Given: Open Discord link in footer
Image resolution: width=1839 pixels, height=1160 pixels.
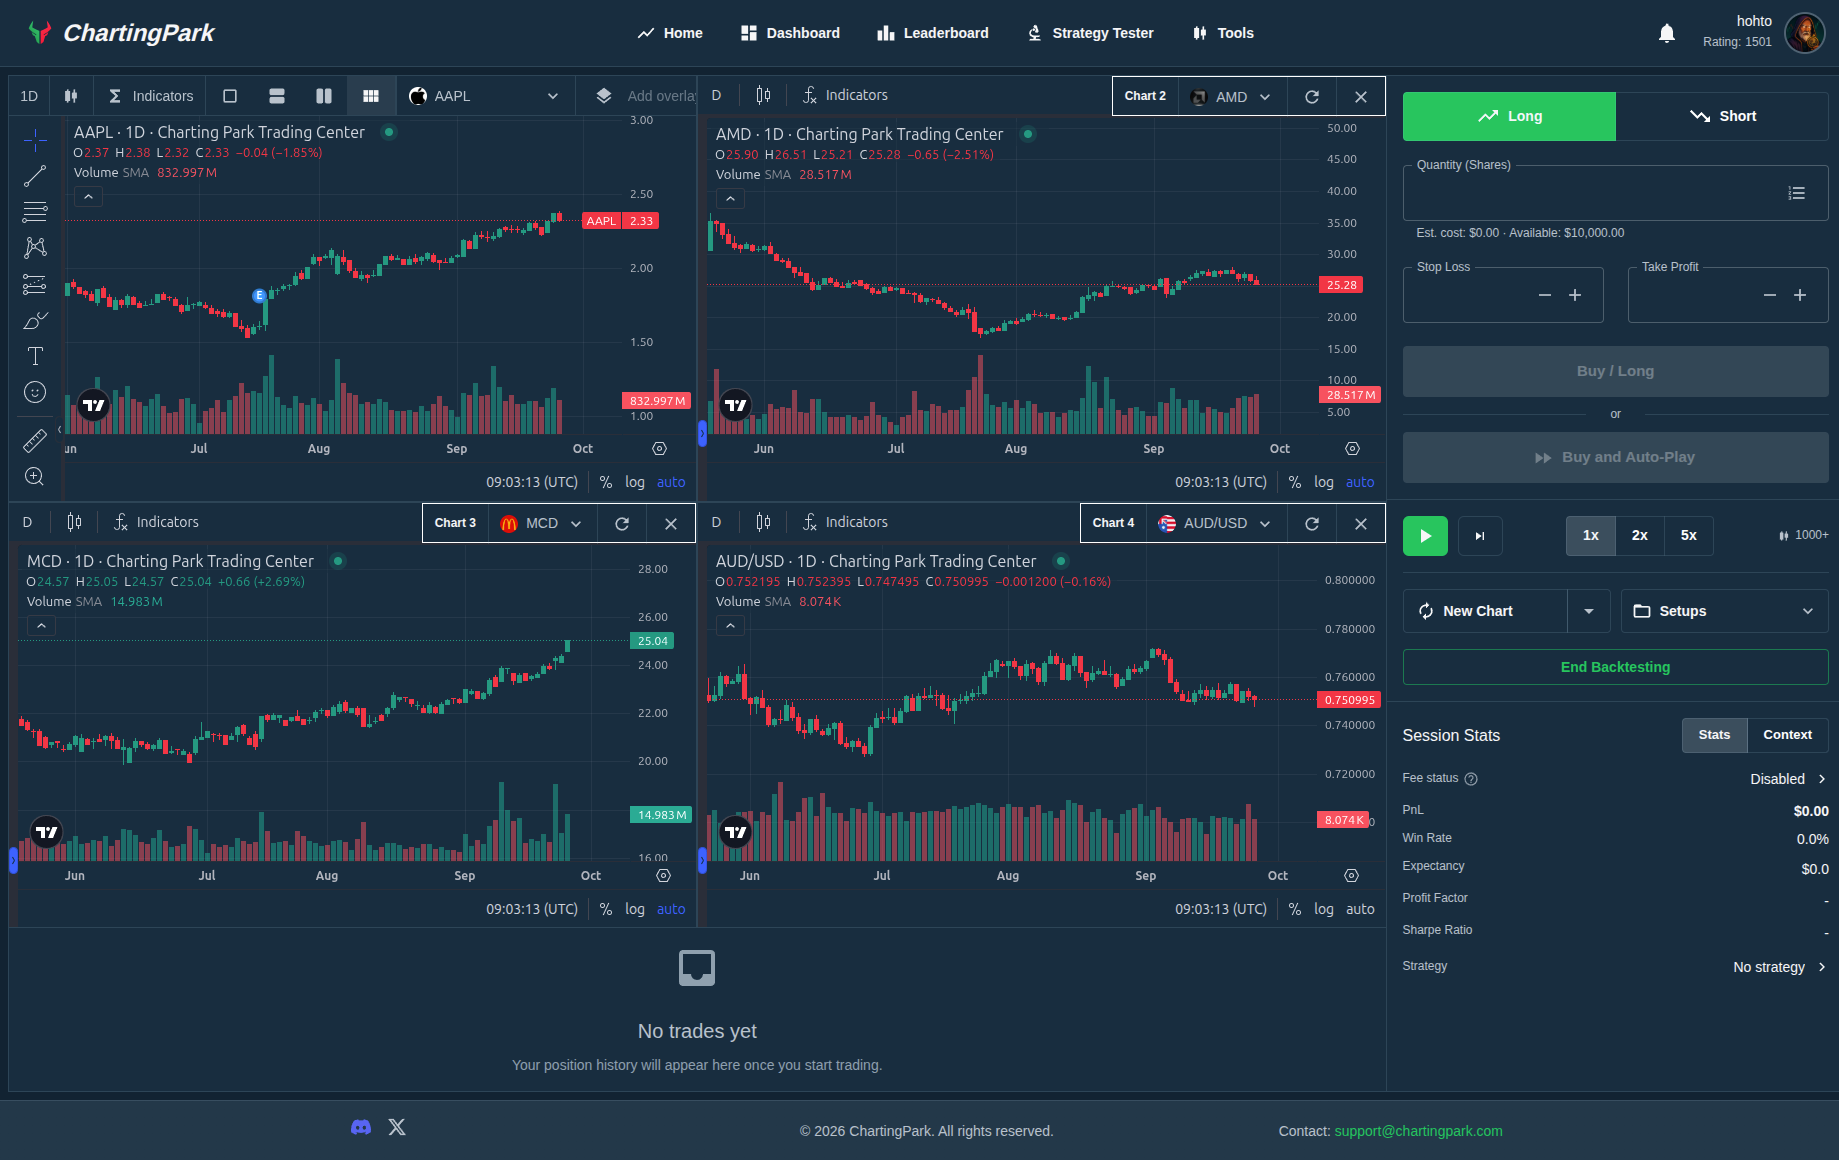Looking at the screenshot, I should coord(361,1127).
